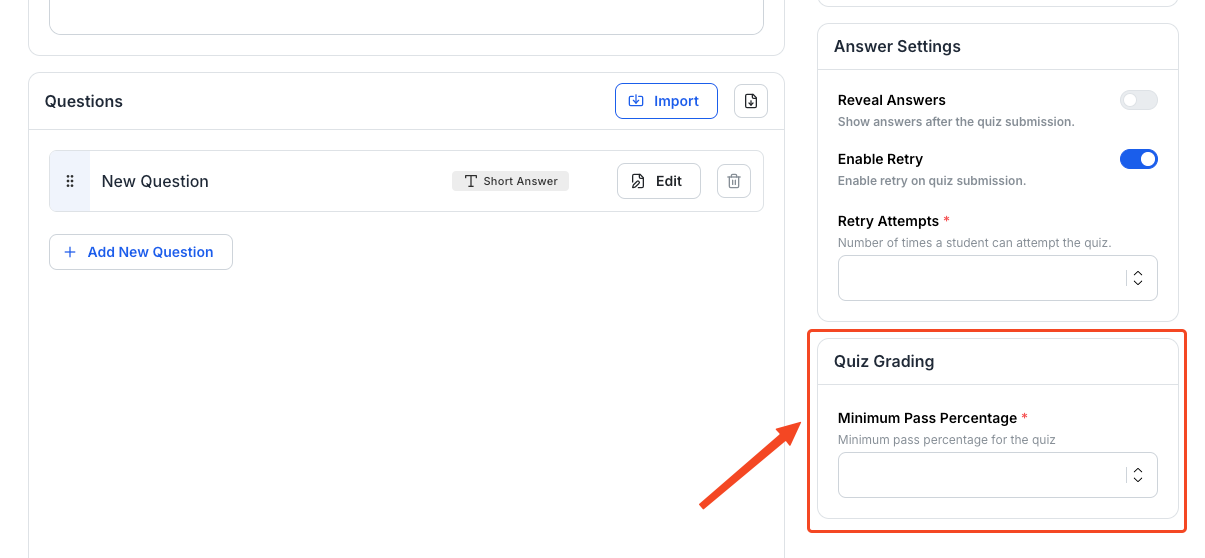Image resolution: width=1205 pixels, height=558 pixels.
Task: Click the Questions section heading
Action: click(x=84, y=101)
